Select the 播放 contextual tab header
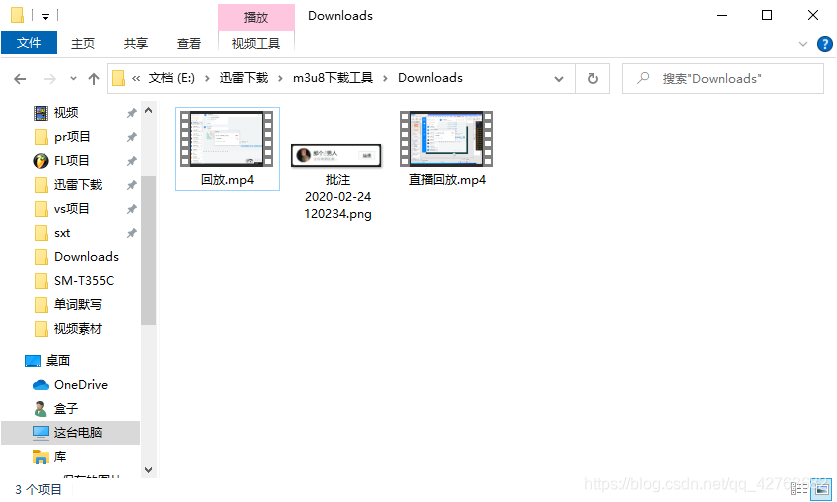This screenshot has height=502, width=837. click(256, 17)
